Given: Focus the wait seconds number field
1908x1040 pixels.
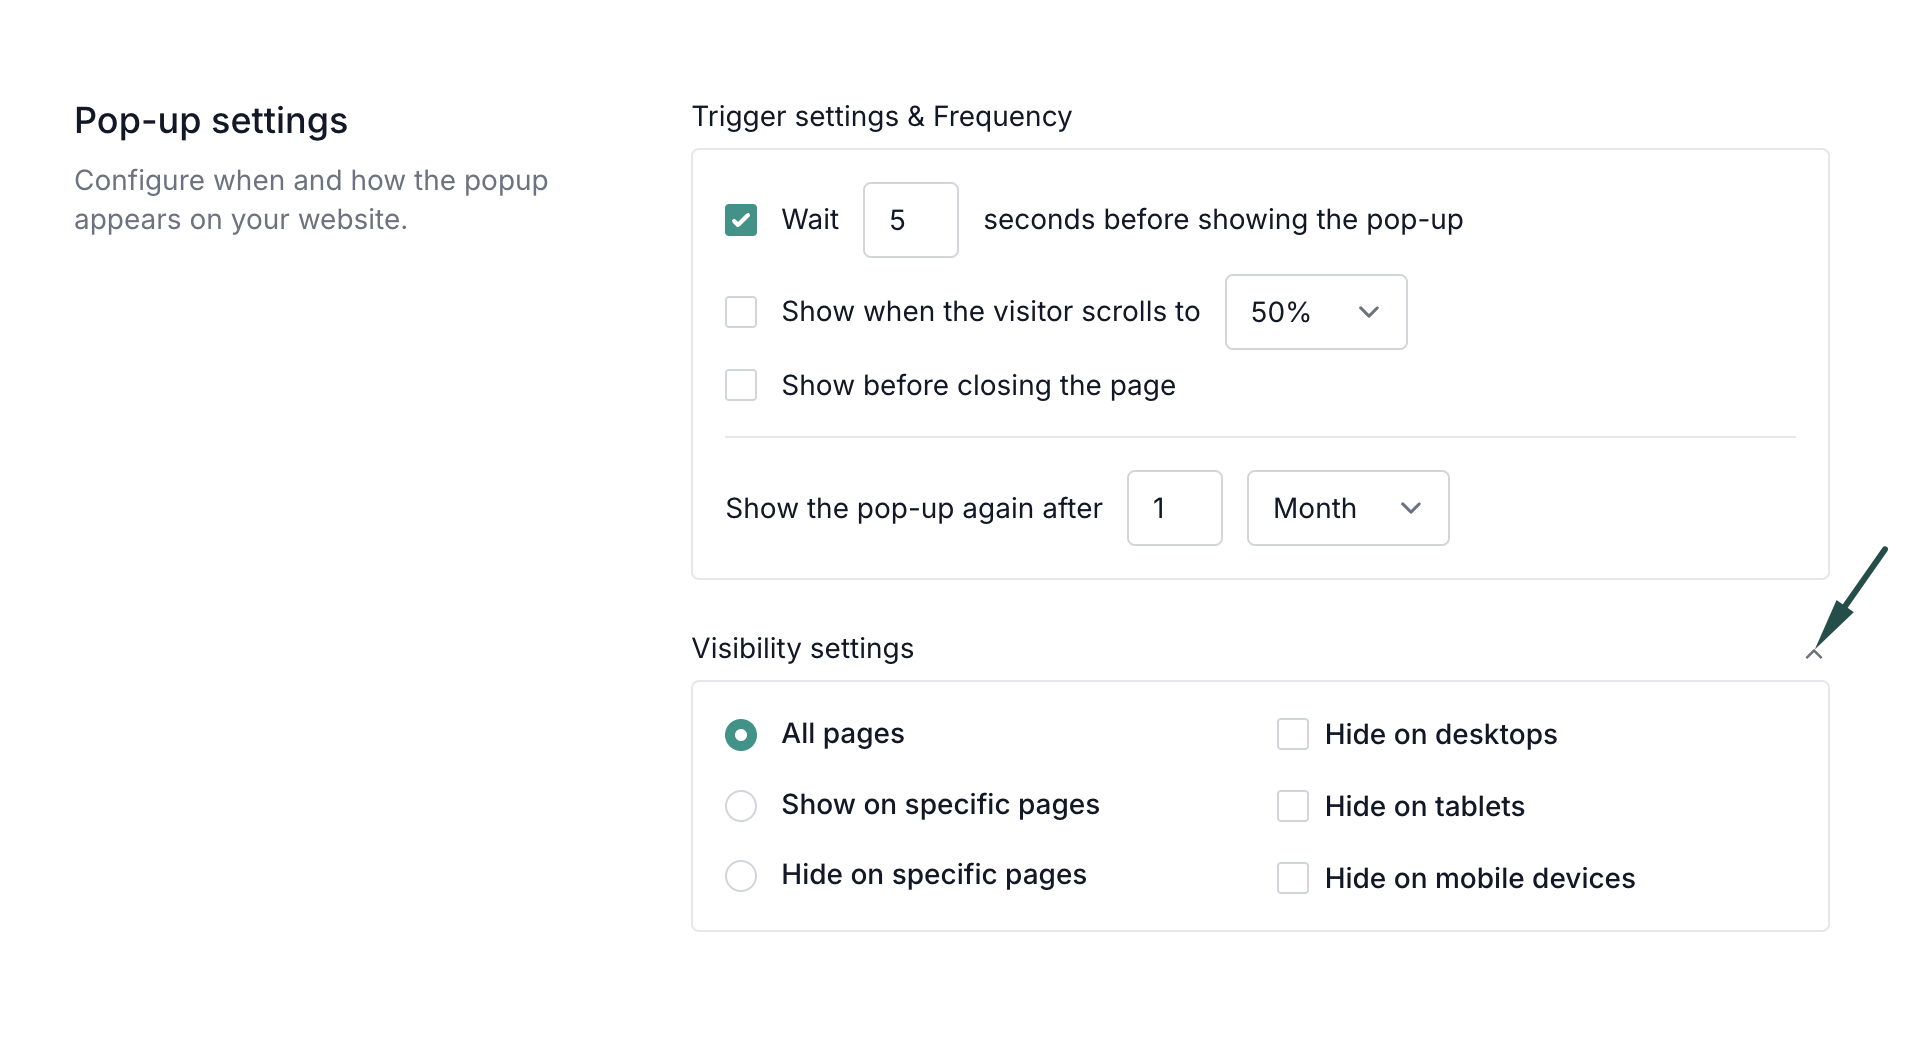Looking at the screenshot, I should click(910, 220).
